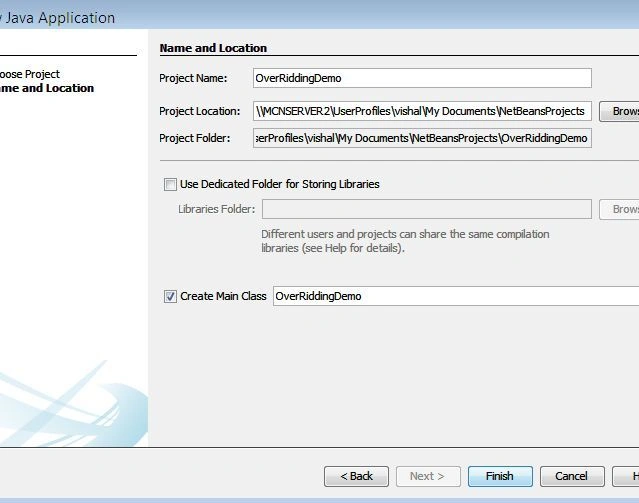Image resolution: width=639 pixels, height=503 pixels.
Task: Click the disabled Next button
Action: point(428,476)
